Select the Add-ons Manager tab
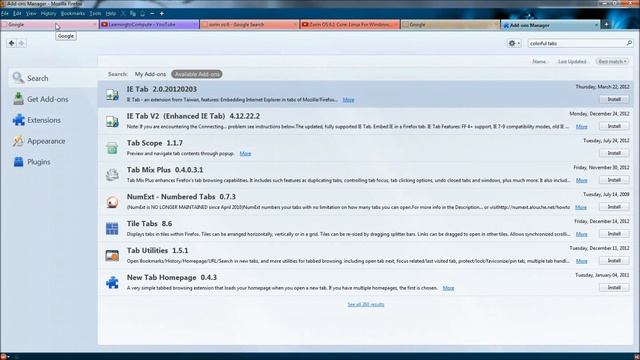 (551, 25)
